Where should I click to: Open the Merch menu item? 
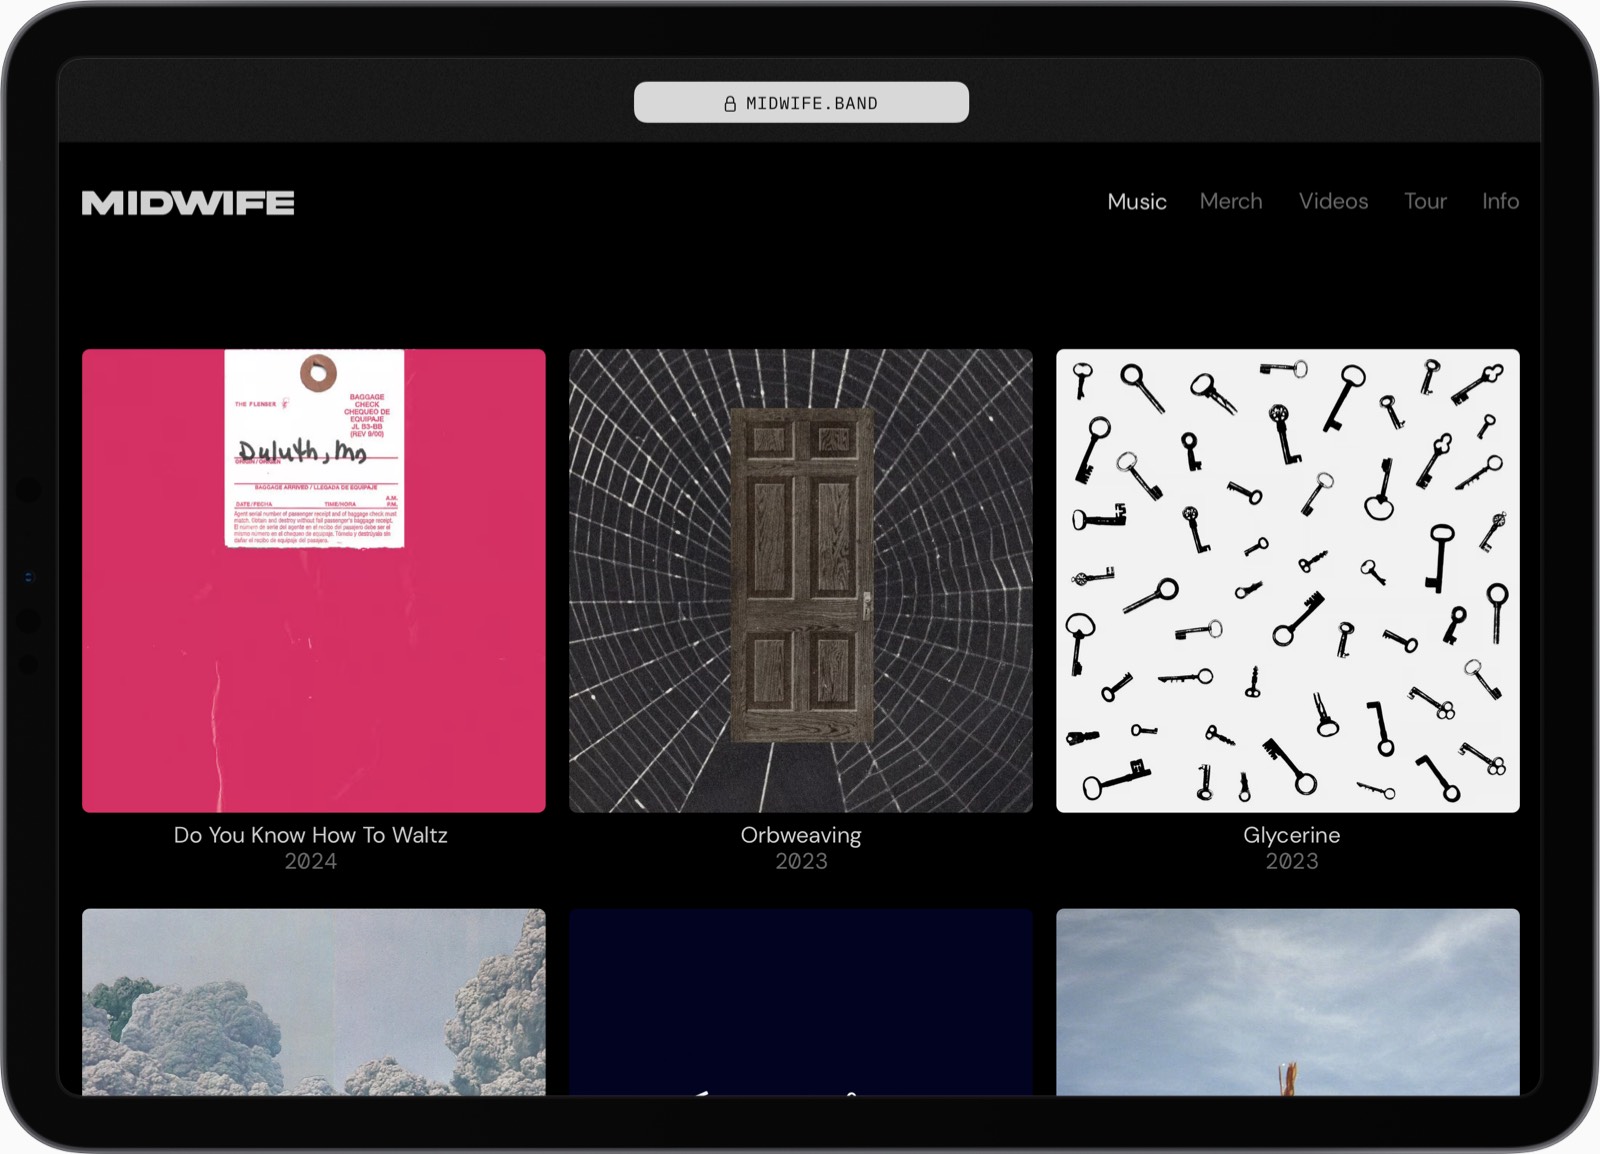(1231, 201)
